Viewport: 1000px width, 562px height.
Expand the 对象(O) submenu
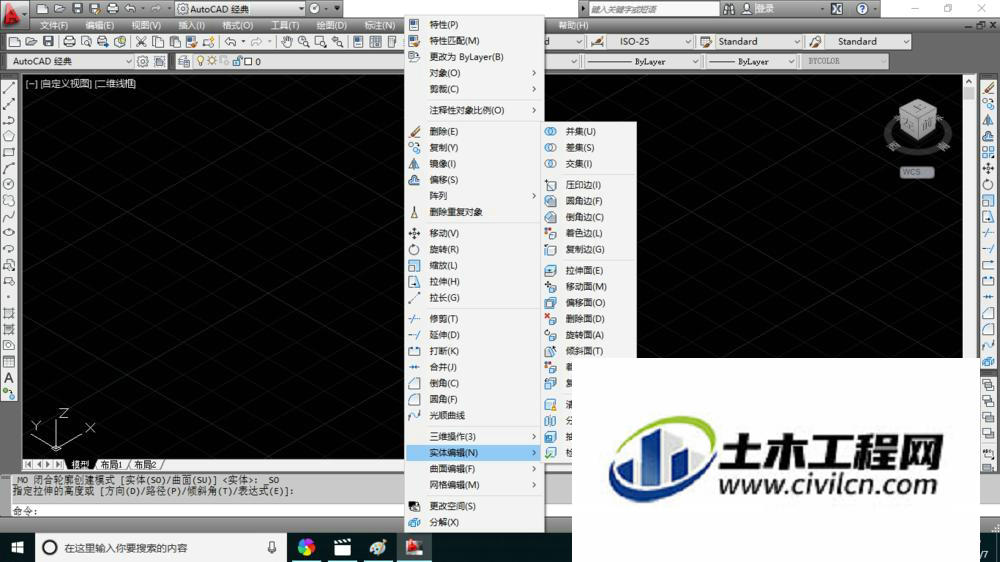tap(474, 73)
